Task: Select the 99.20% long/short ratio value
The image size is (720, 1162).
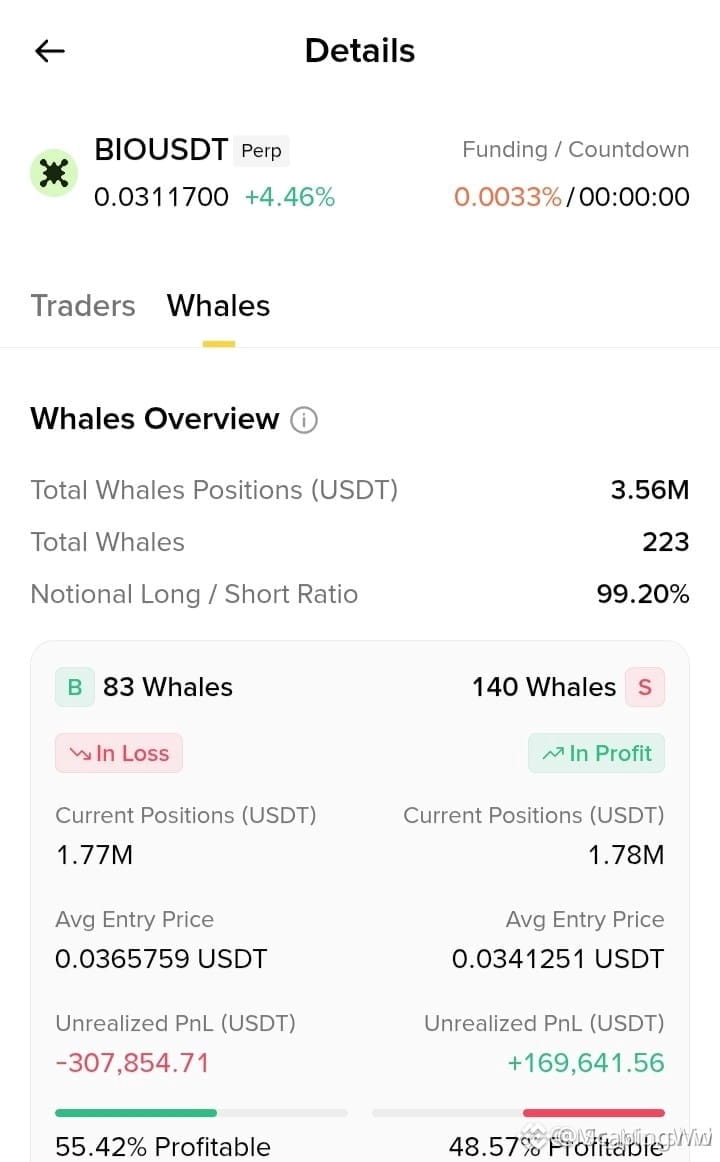Action: pyautogui.click(x=643, y=594)
